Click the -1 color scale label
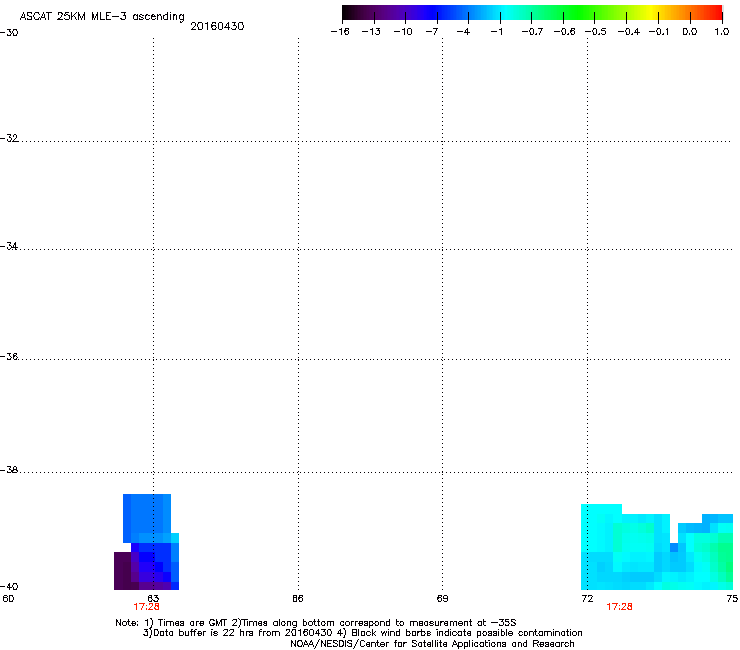This screenshot has width=740, height=650. (496, 32)
